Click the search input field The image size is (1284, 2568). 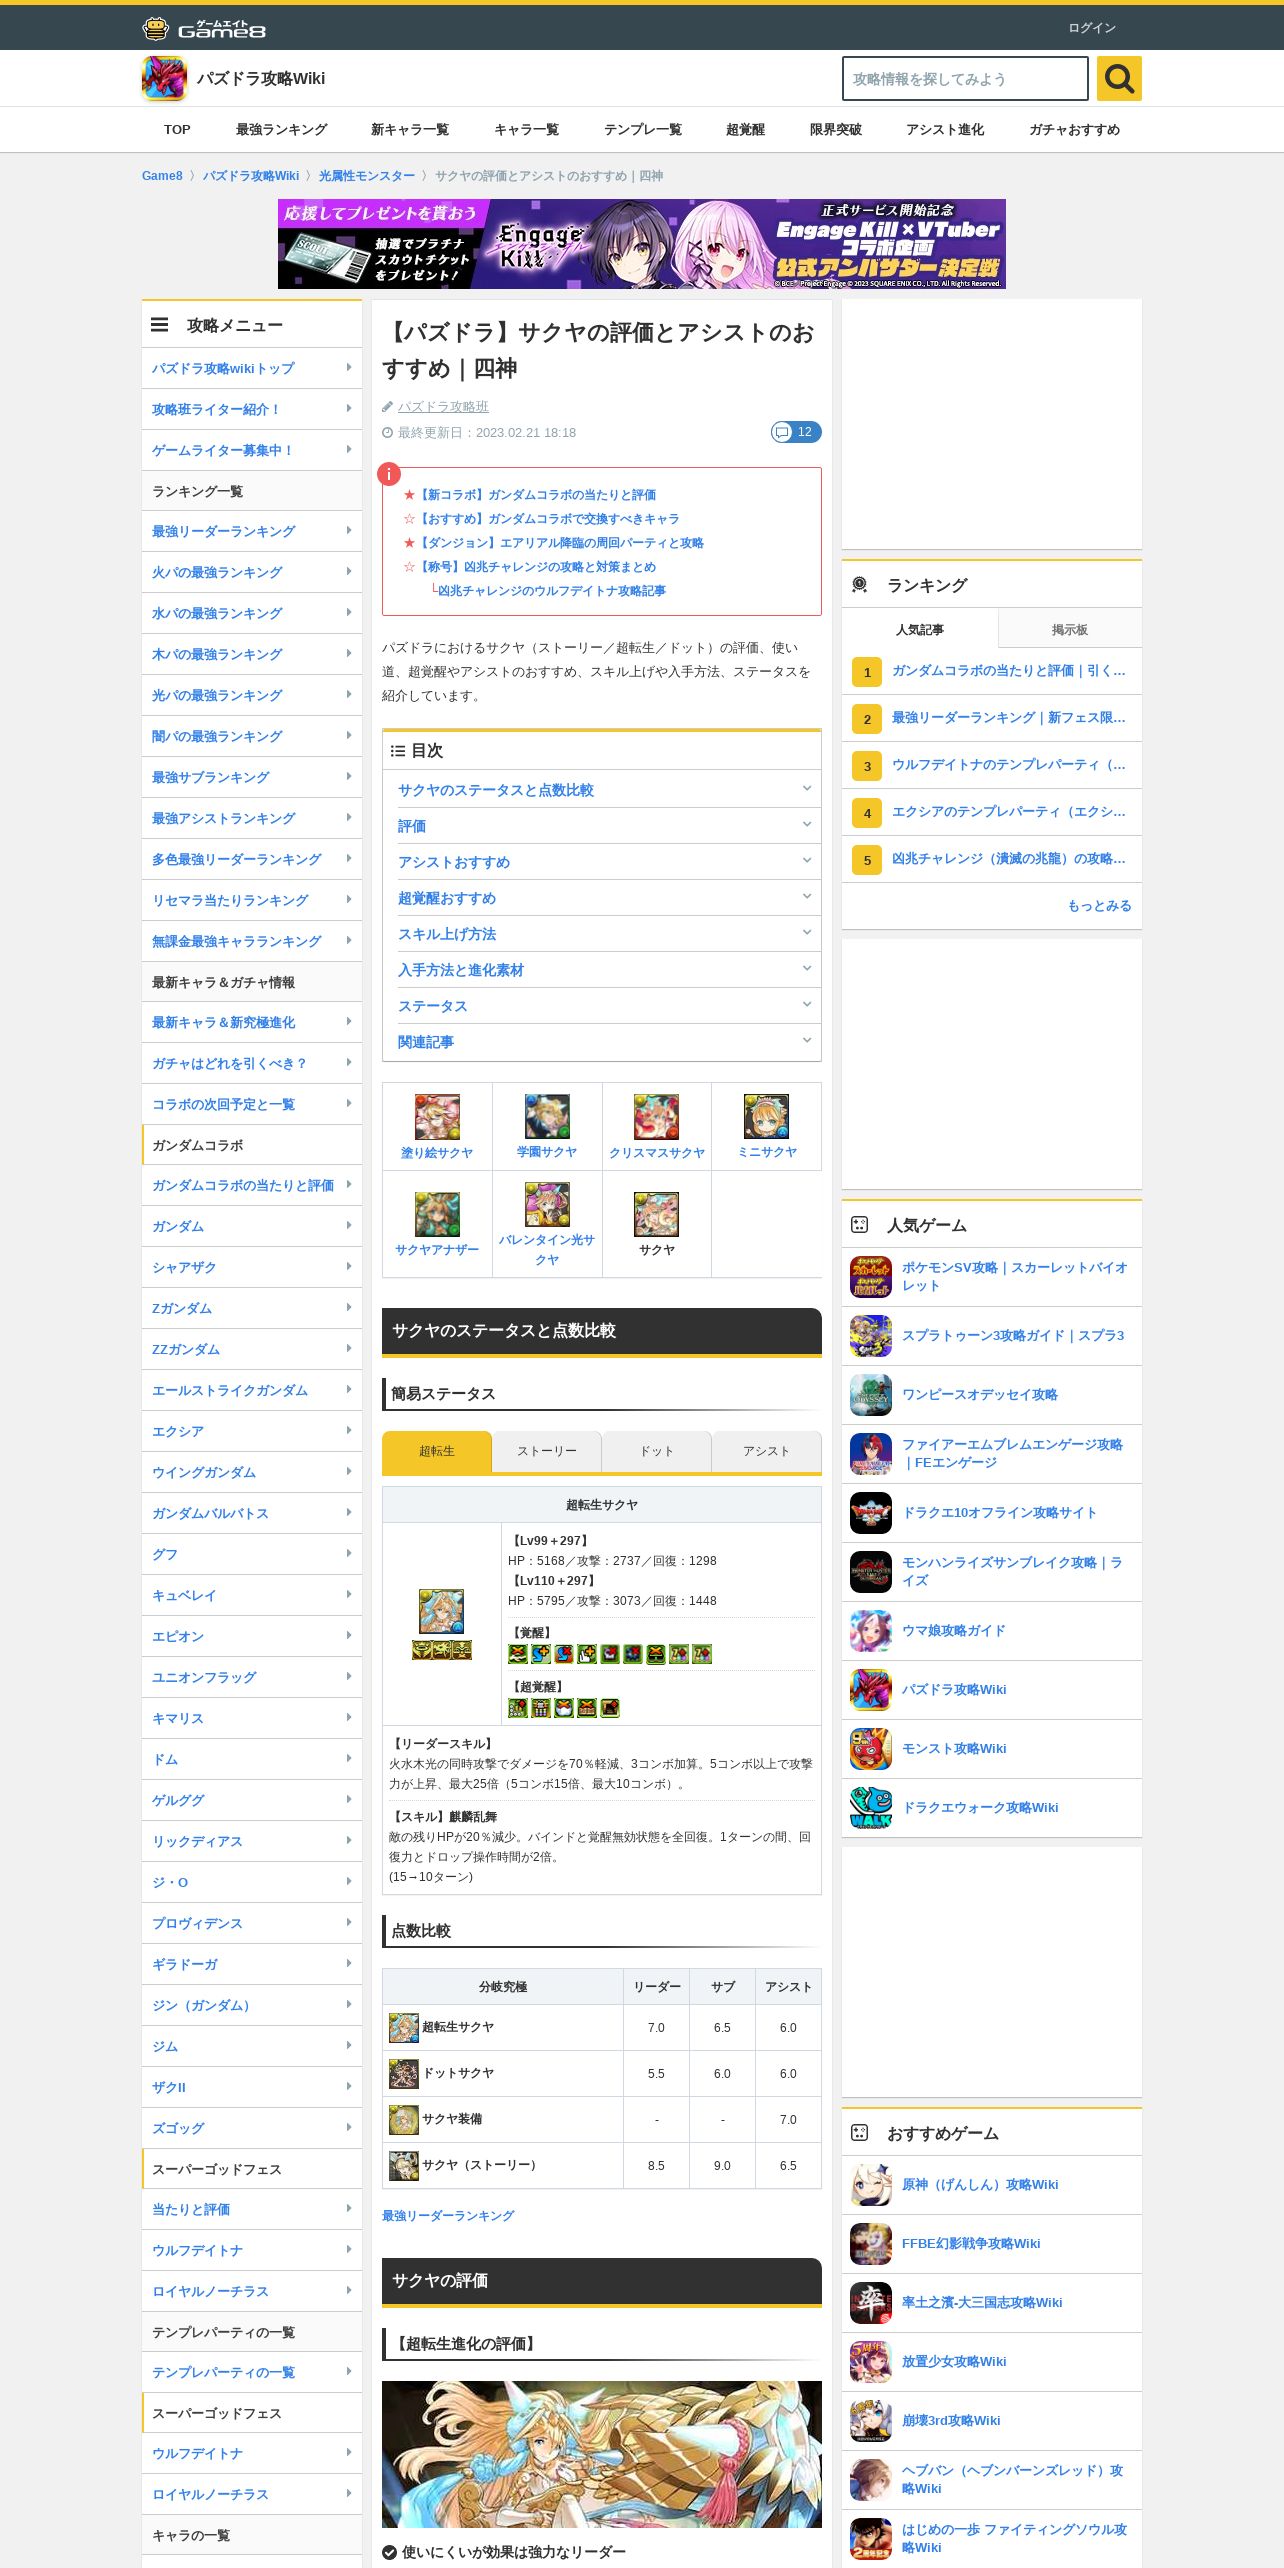[x=965, y=78]
